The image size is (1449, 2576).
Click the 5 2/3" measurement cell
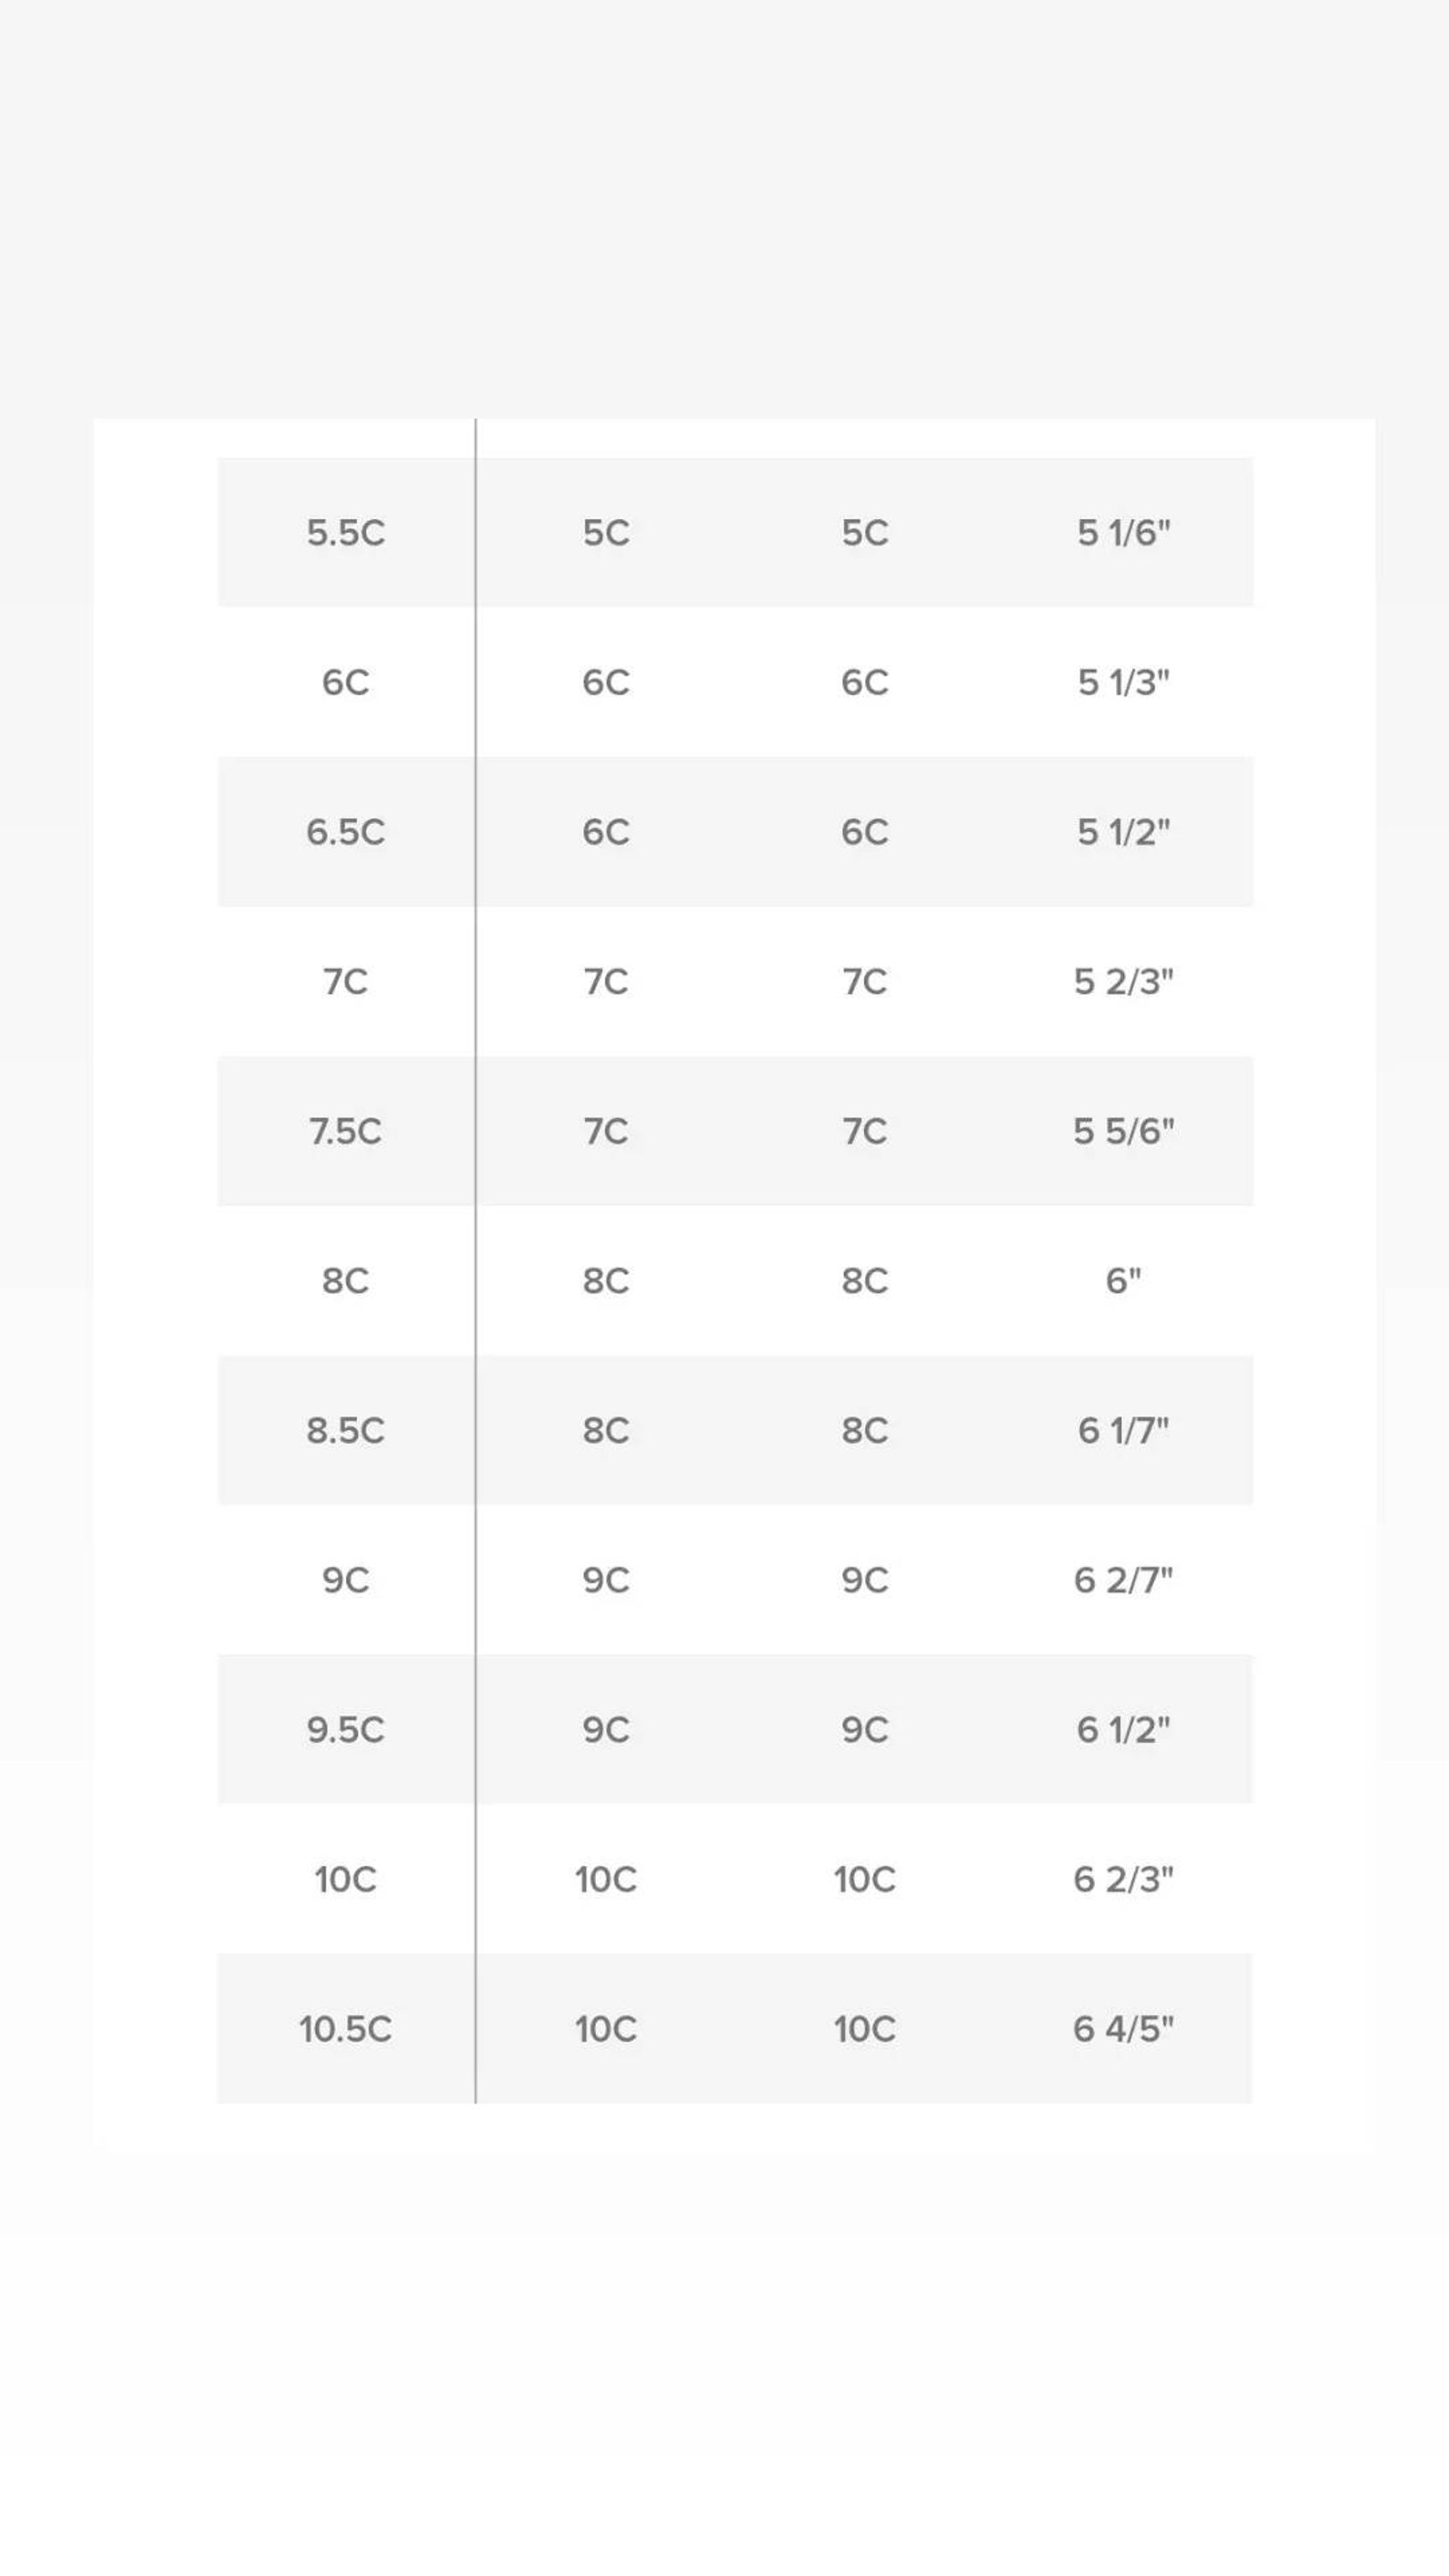coord(1123,981)
